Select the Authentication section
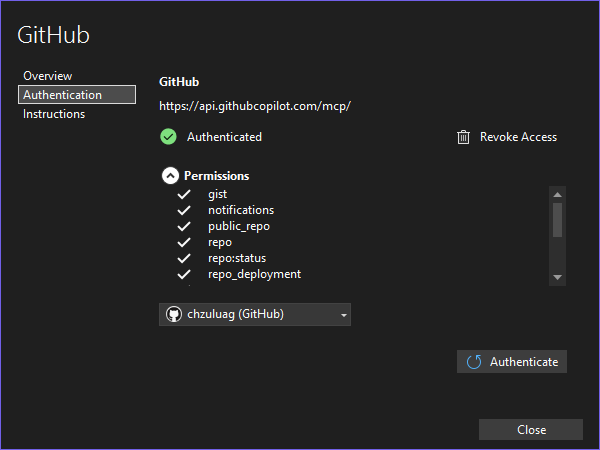600x450 pixels. (77, 95)
